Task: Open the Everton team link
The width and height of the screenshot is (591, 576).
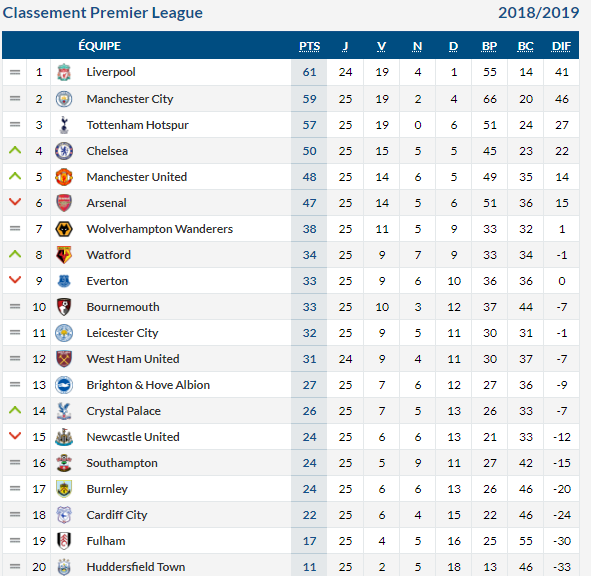Action: click(x=107, y=281)
